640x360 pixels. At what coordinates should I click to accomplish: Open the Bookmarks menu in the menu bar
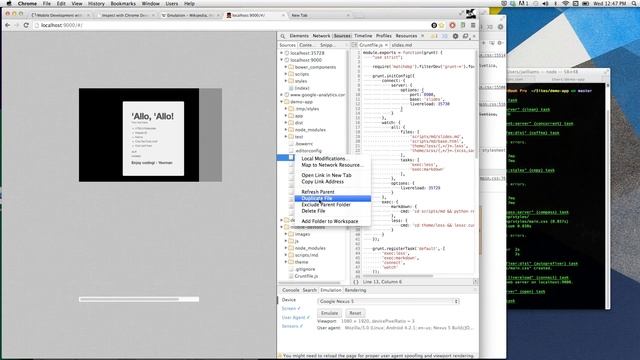tap(123, 3)
